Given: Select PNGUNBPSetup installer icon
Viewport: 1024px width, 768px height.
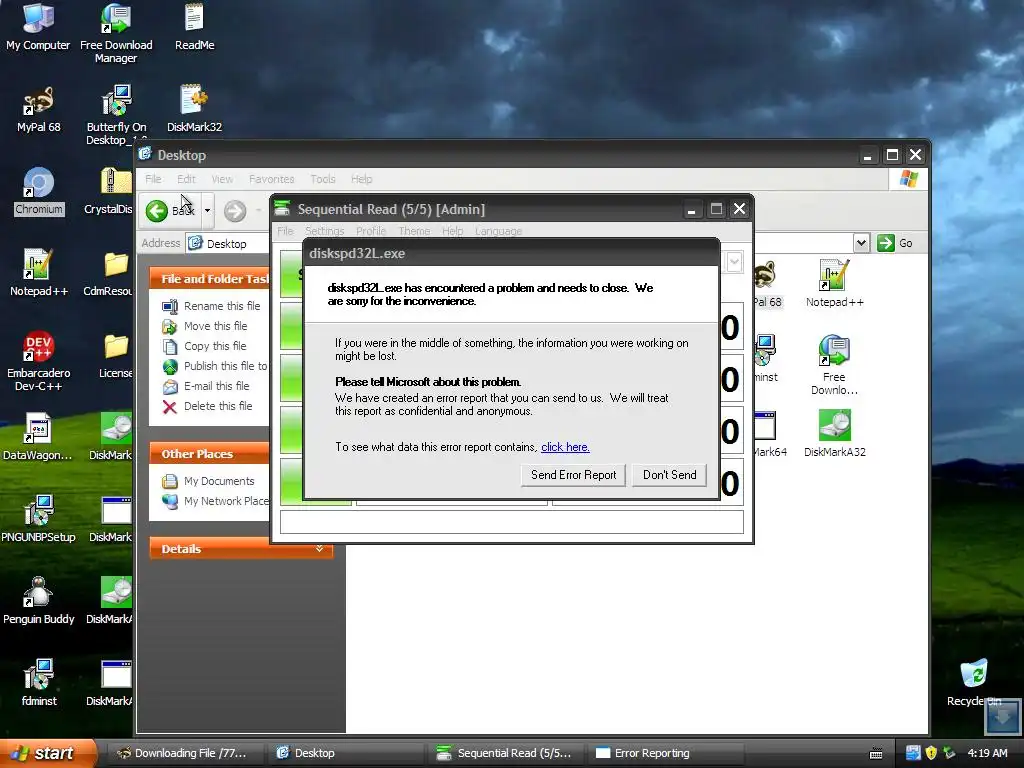Looking at the screenshot, I should 38,519.
